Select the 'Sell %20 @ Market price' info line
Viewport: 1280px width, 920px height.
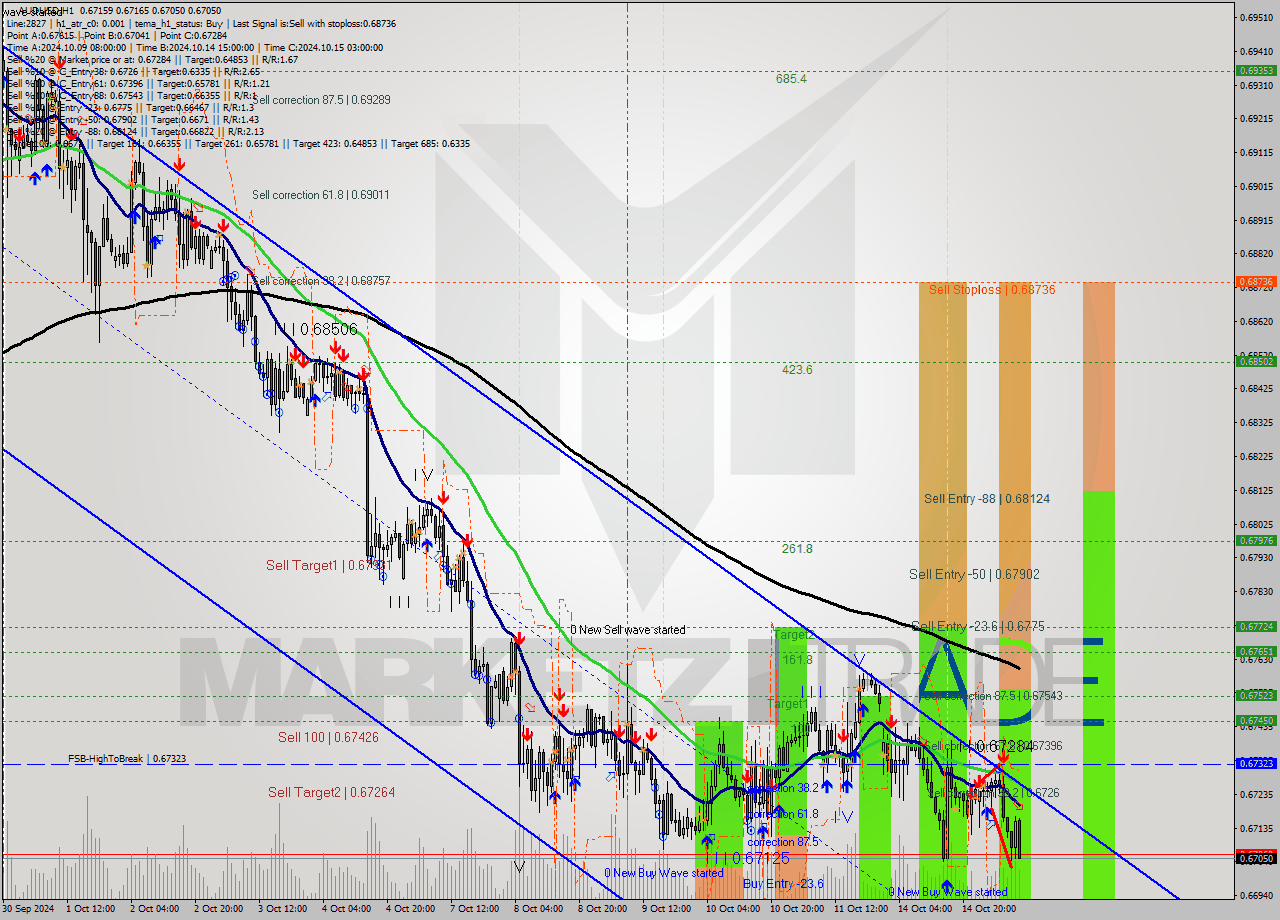(152, 59)
